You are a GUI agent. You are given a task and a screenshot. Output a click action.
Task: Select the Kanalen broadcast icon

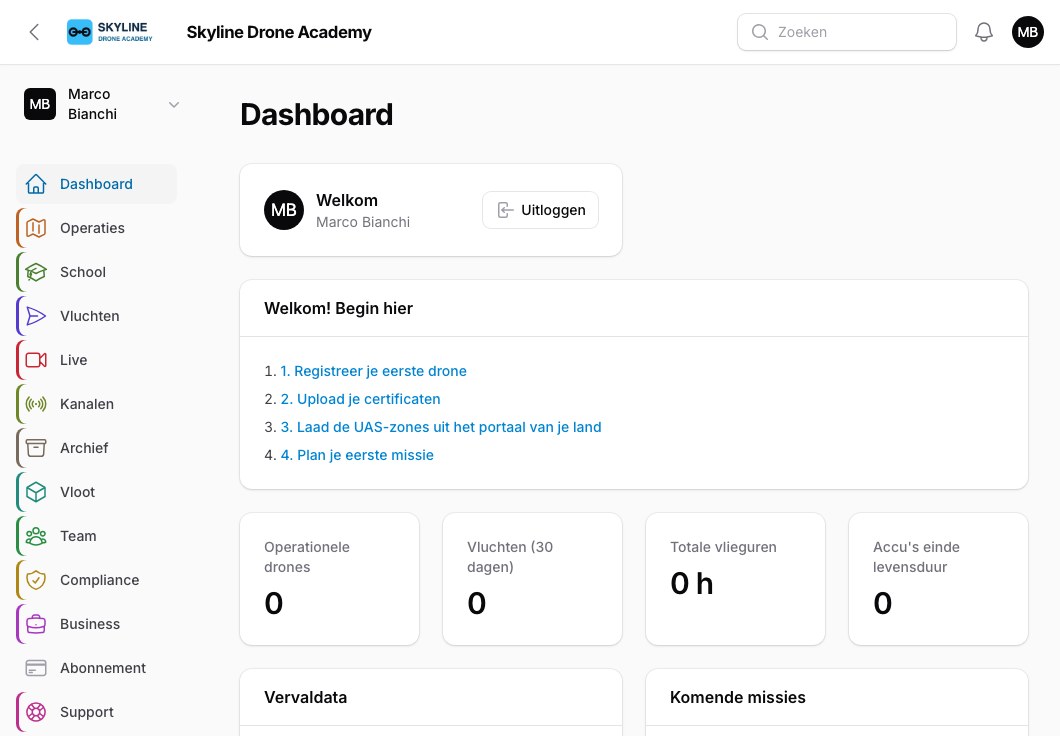36,404
